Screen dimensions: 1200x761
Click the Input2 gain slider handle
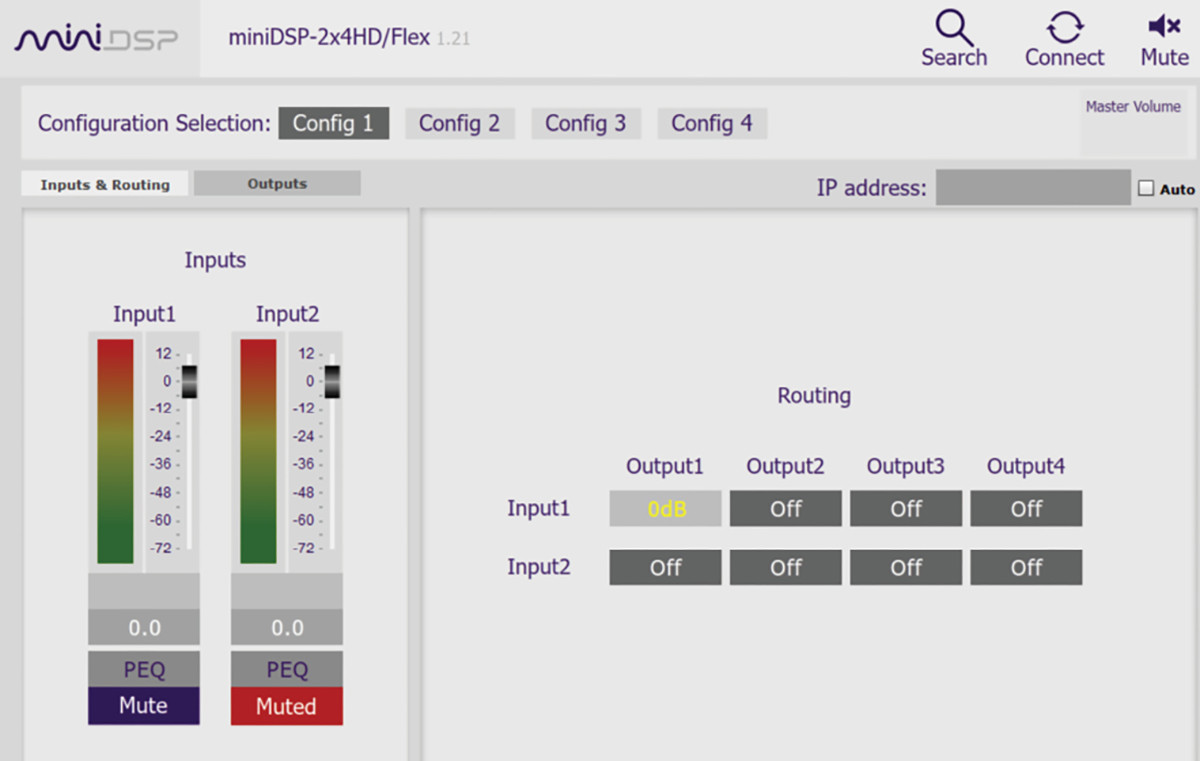pyautogui.click(x=332, y=381)
